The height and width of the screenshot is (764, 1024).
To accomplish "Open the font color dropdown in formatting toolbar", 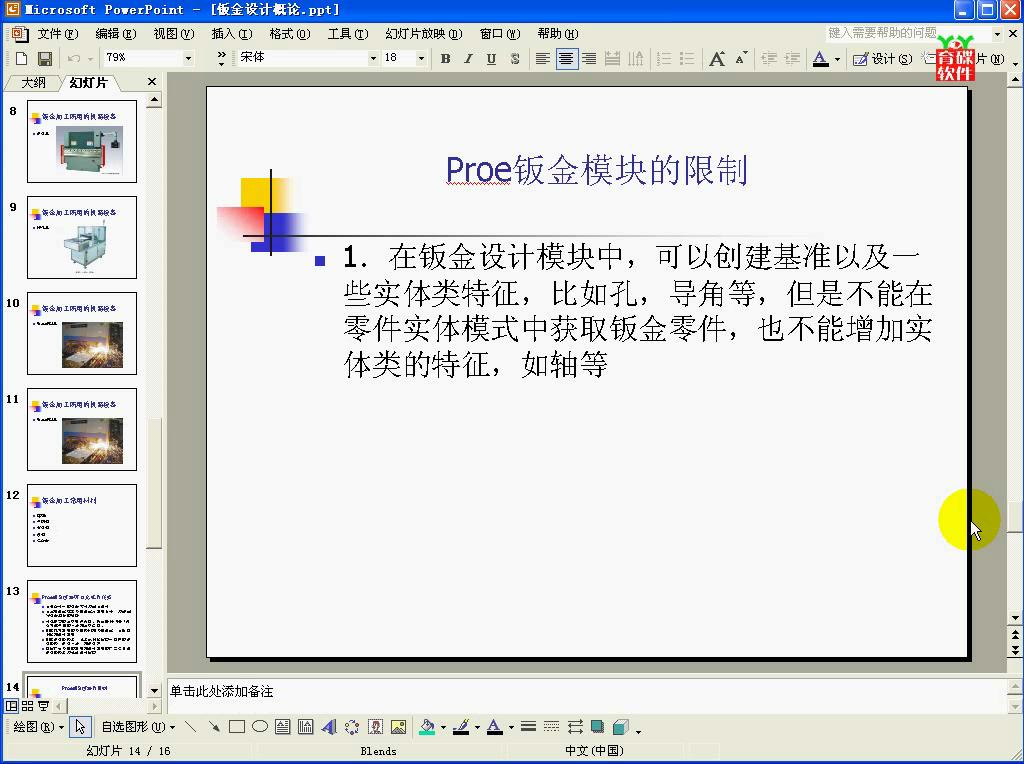I will pyautogui.click(x=837, y=59).
